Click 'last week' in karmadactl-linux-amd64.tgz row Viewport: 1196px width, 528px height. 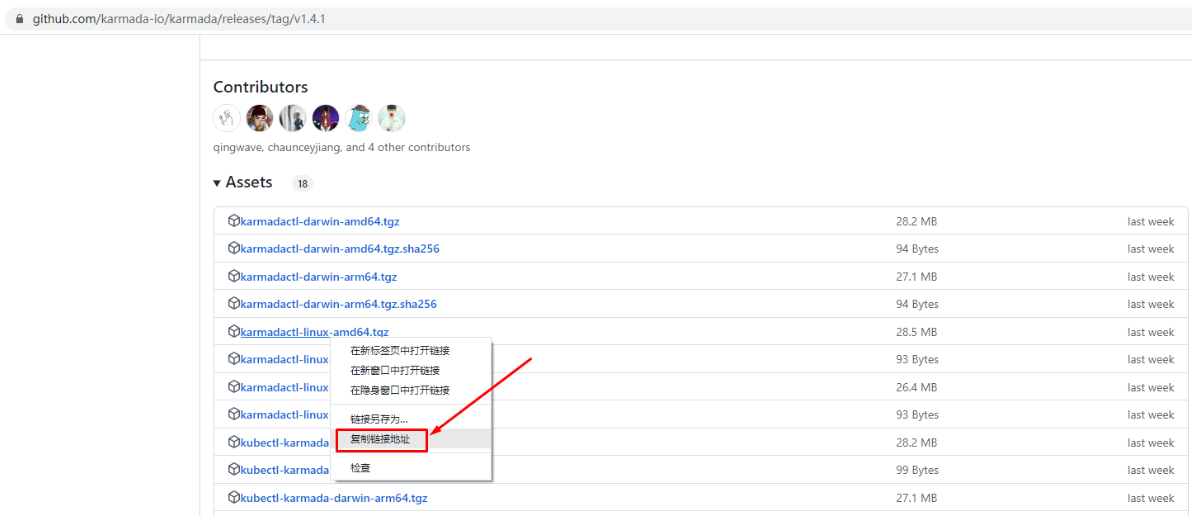(x=1151, y=332)
